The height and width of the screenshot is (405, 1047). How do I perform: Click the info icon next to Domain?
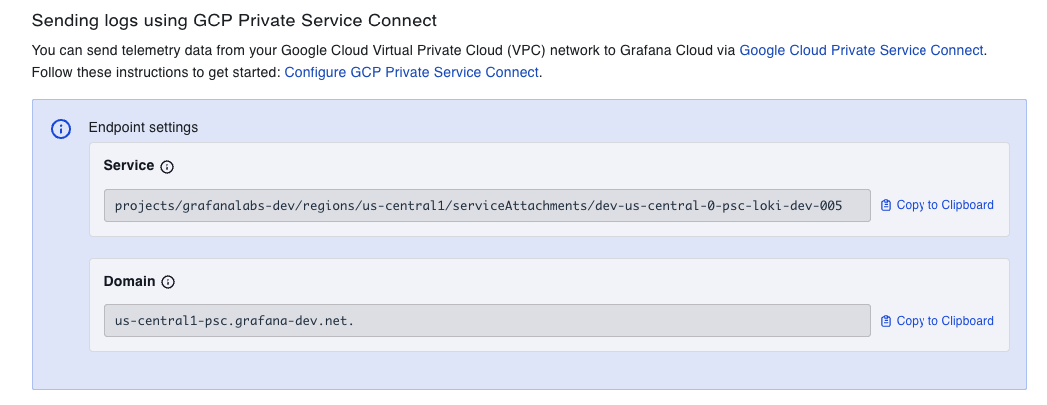[x=168, y=283]
